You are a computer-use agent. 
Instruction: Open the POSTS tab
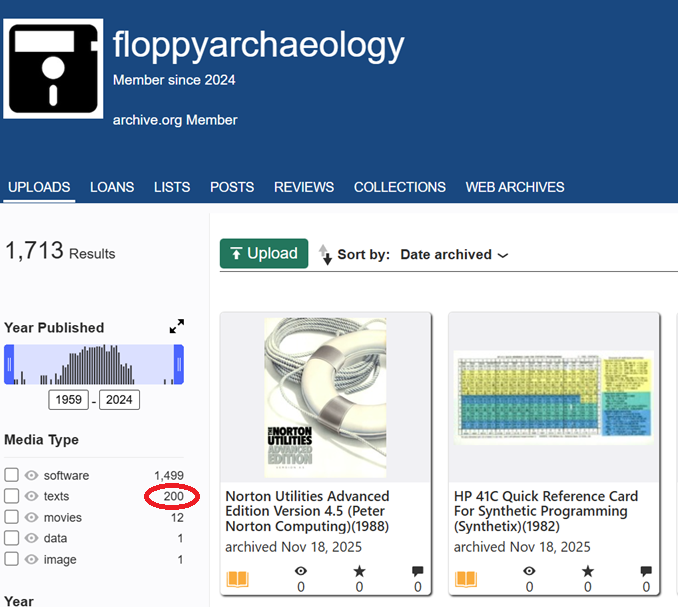click(232, 187)
